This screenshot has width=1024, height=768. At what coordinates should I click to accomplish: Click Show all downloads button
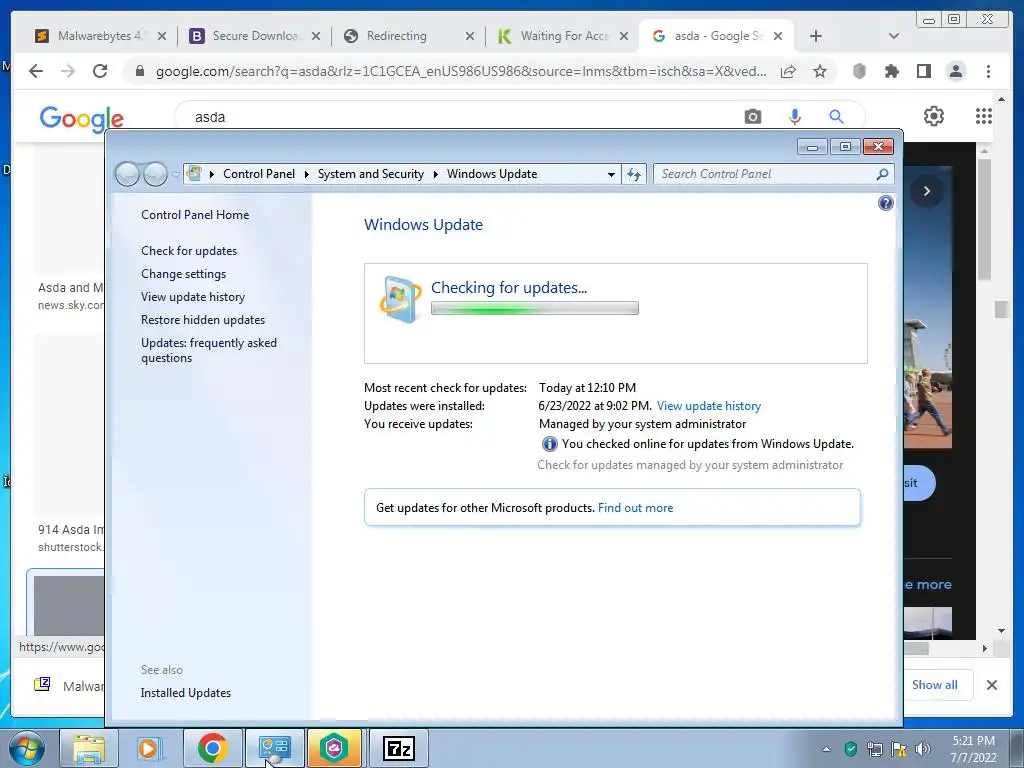(x=935, y=684)
